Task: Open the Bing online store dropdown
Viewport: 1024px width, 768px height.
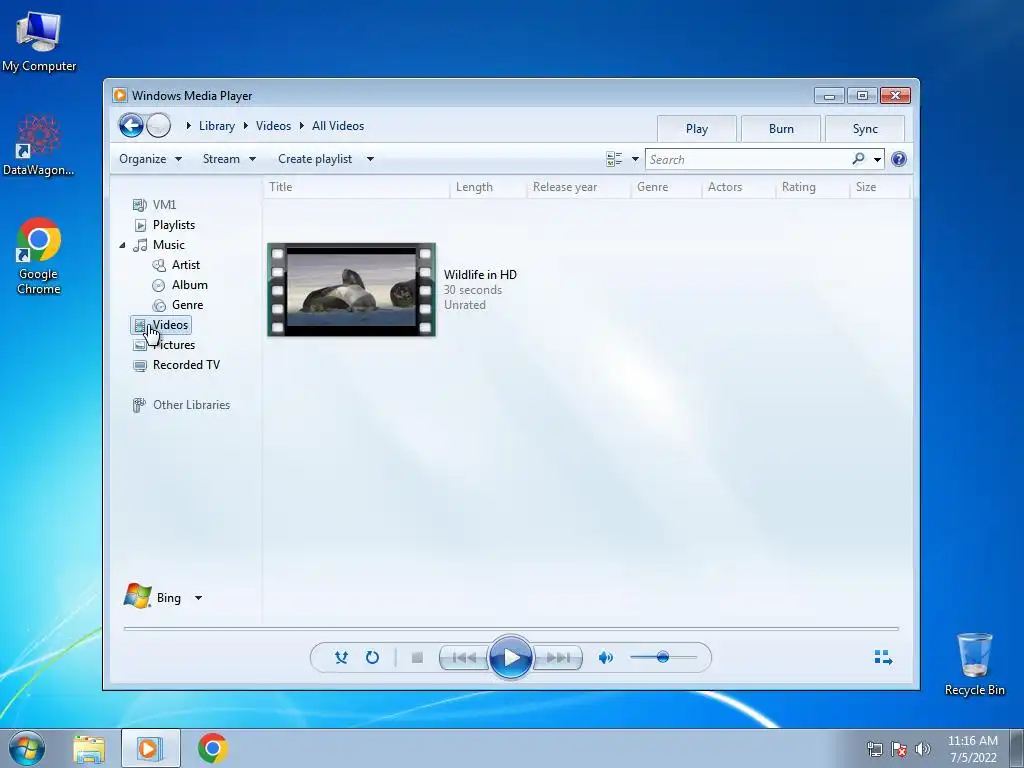Action: [199, 598]
